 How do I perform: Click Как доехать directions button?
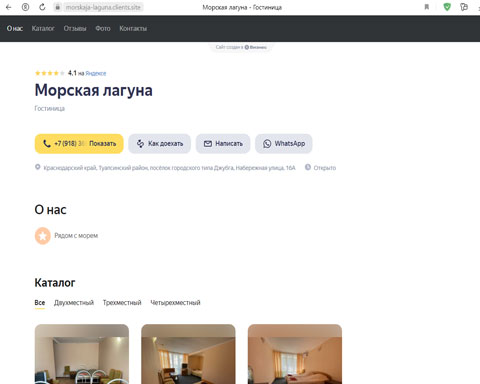click(160, 144)
